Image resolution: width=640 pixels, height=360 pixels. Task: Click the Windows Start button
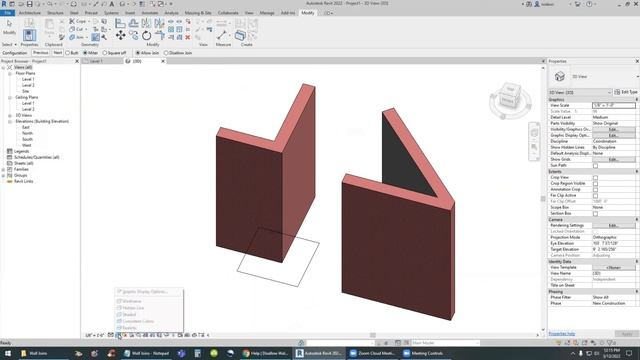click(x=8, y=353)
